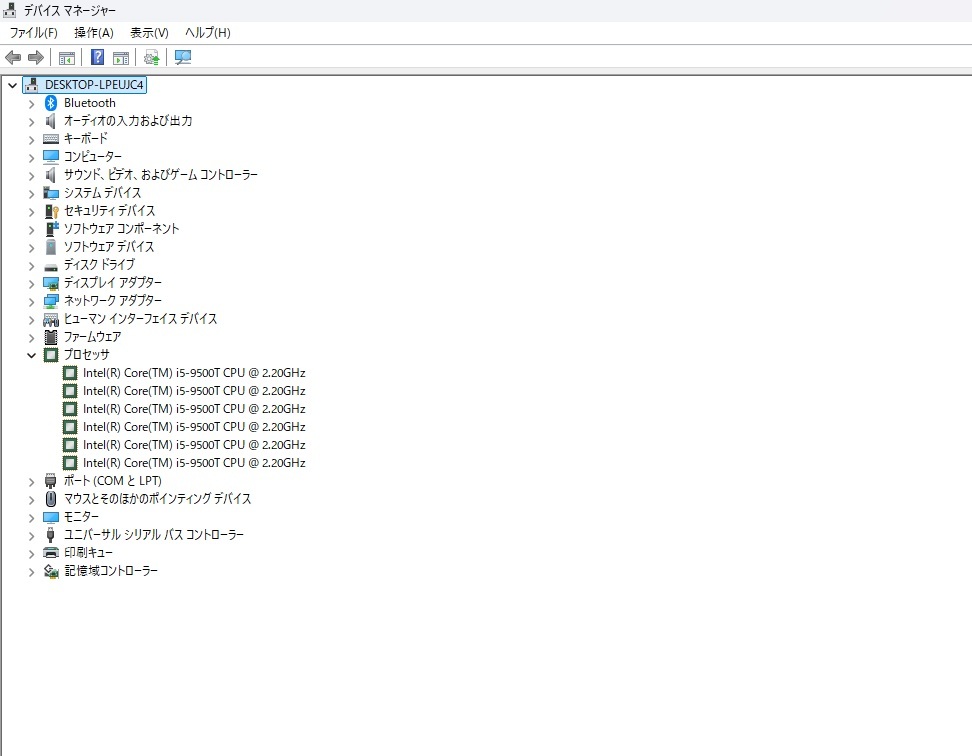Expand the オーディオの入力および出力 category

(32, 122)
